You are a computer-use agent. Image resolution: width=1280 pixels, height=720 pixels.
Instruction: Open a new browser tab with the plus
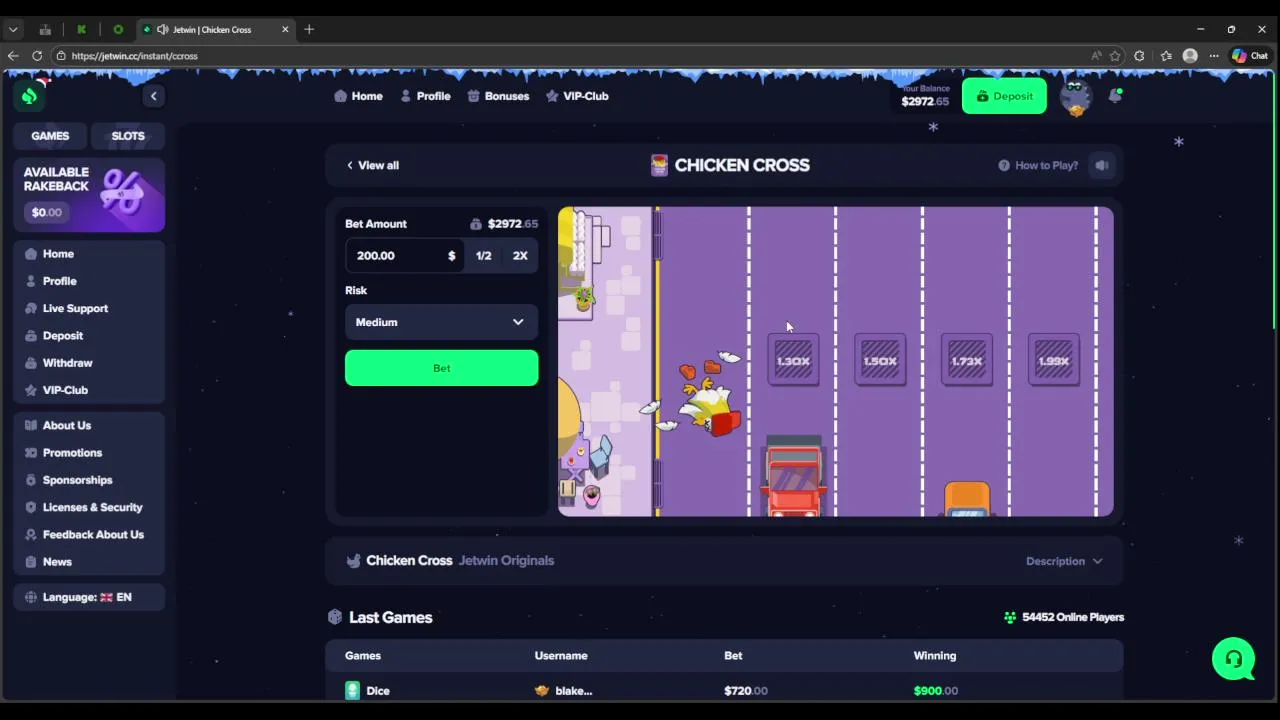[309, 29]
